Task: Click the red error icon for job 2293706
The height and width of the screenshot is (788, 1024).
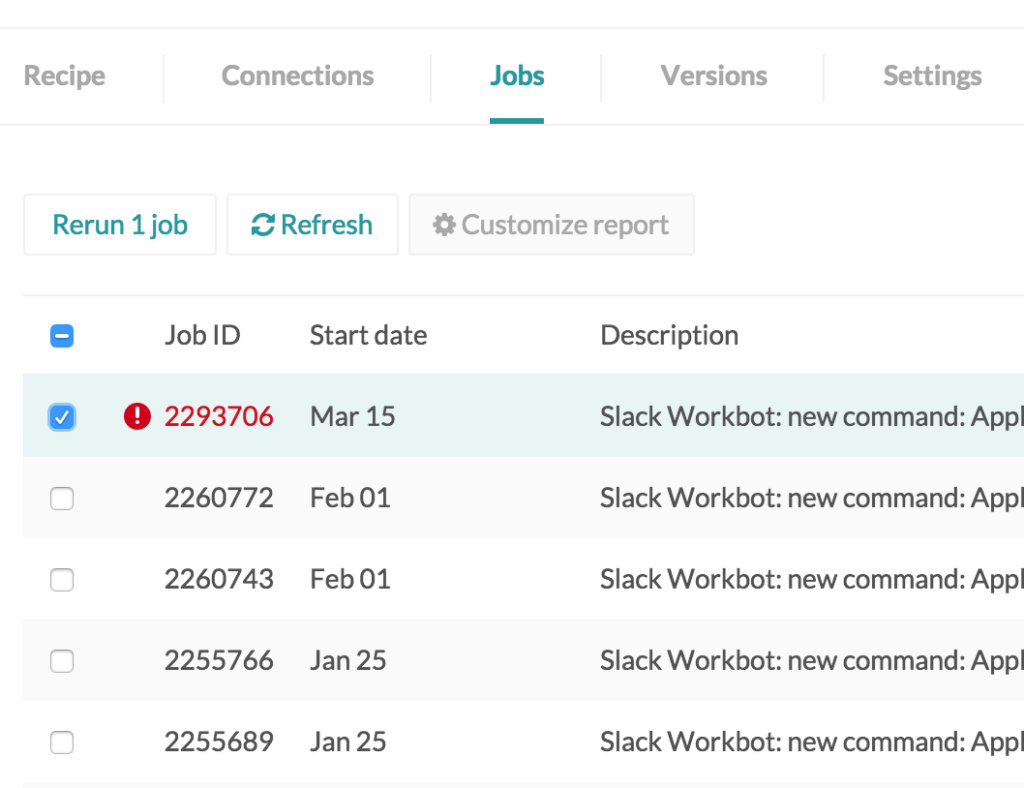Action: [x=137, y=416]
